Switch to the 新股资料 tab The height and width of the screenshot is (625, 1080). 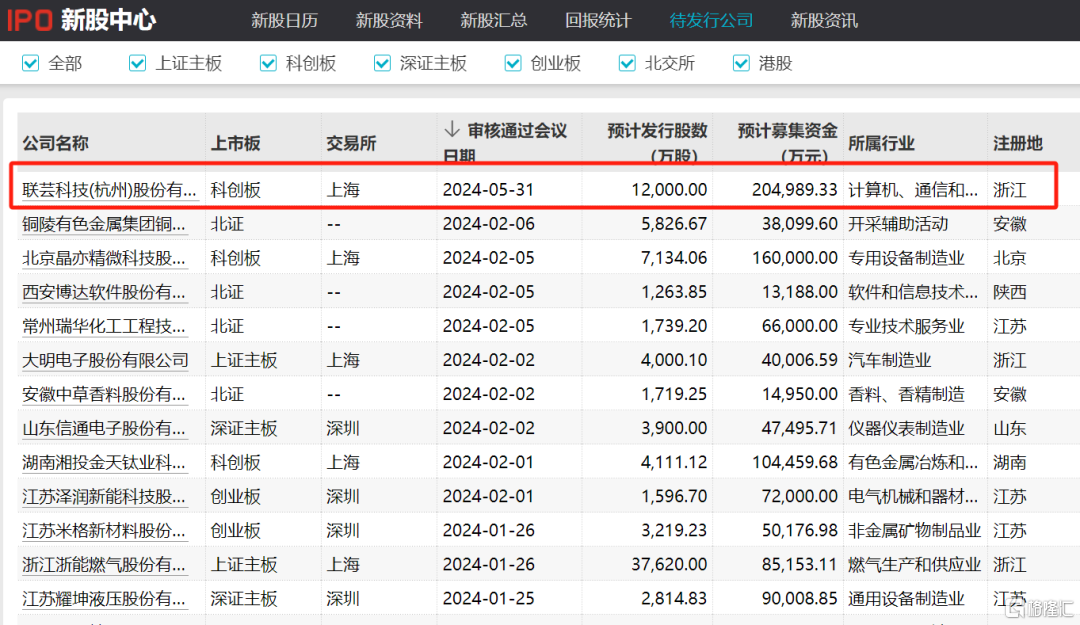(x=389, y=21)
